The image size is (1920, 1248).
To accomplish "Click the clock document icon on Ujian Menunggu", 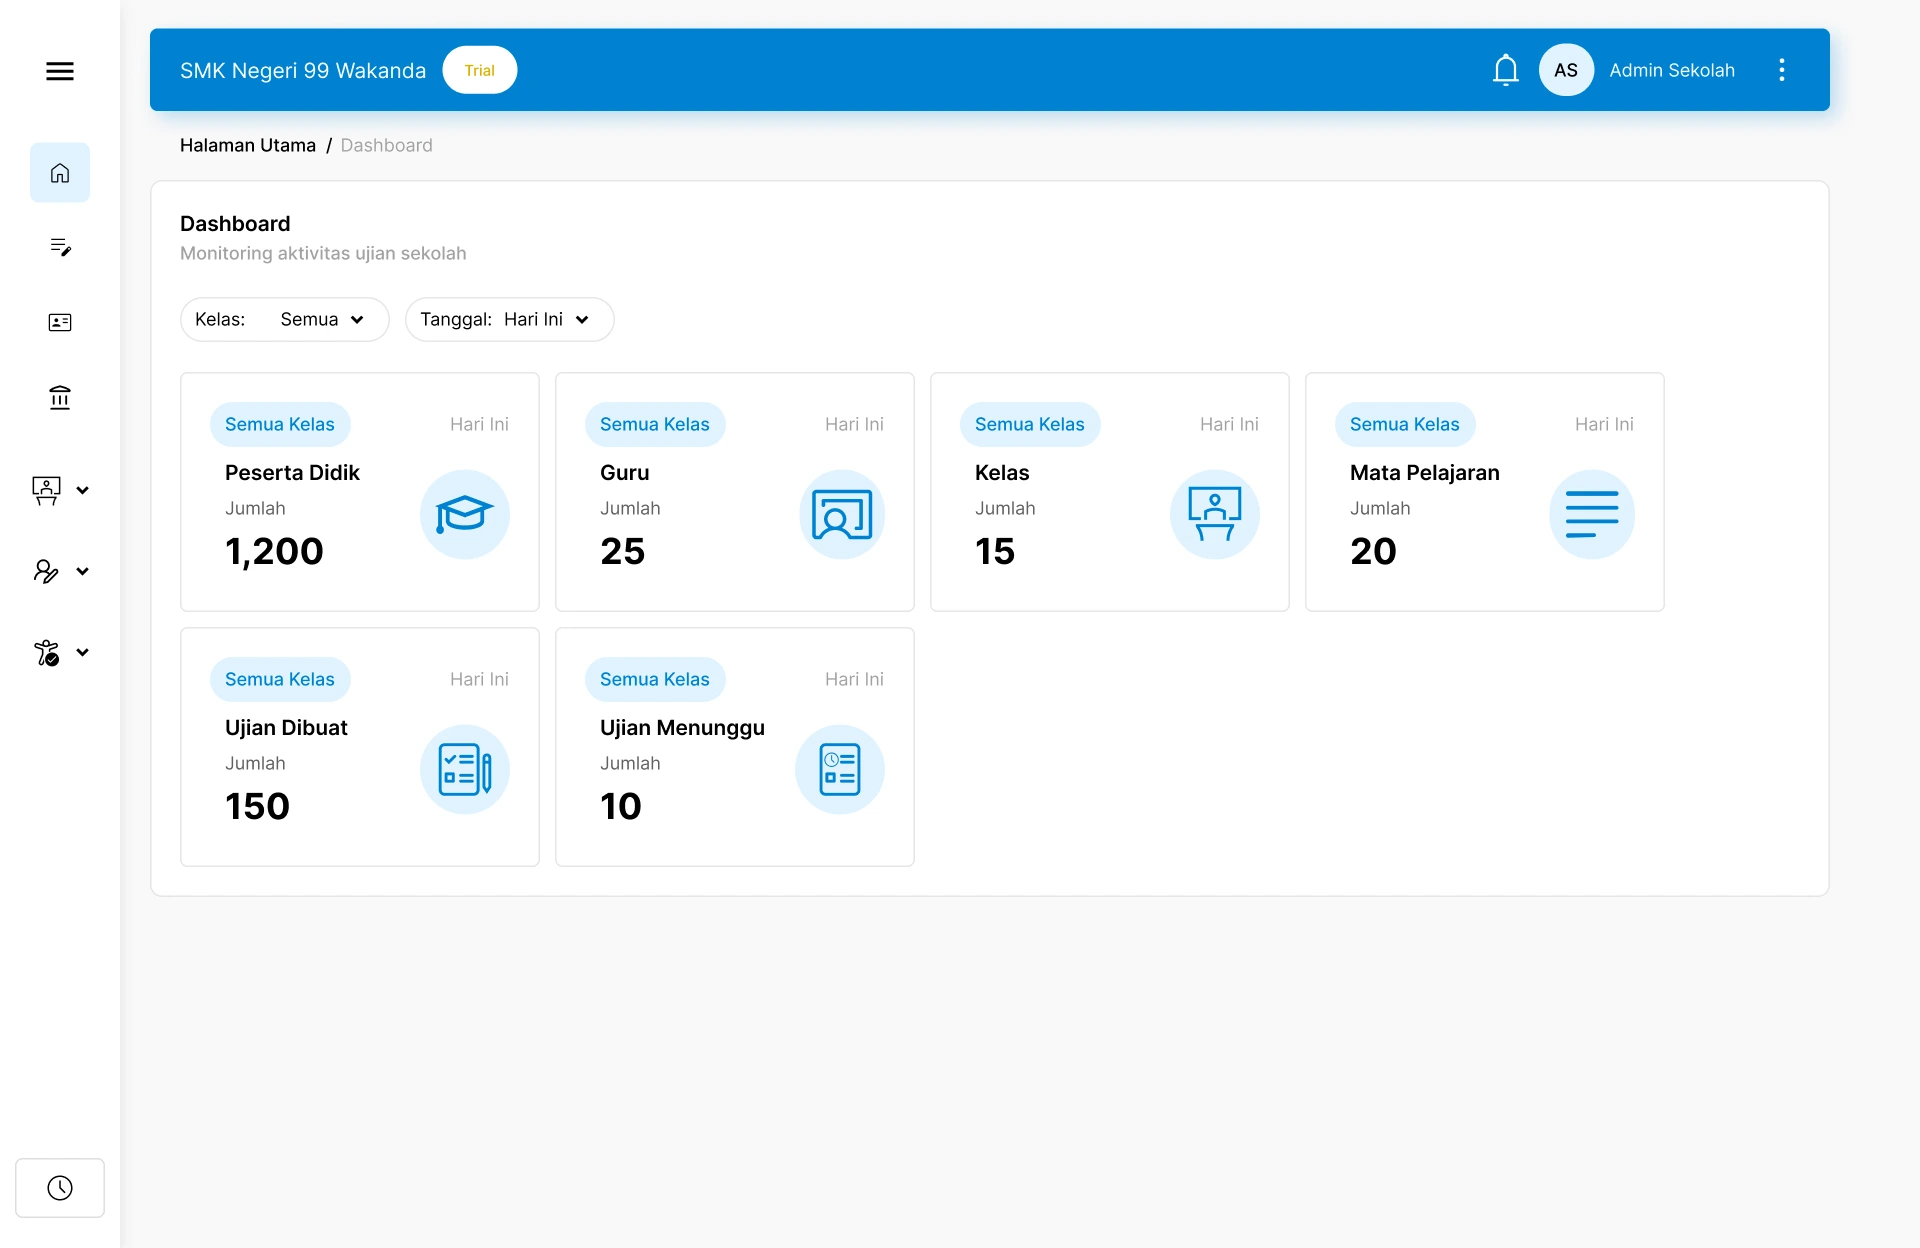I will [x=840, y=770].
